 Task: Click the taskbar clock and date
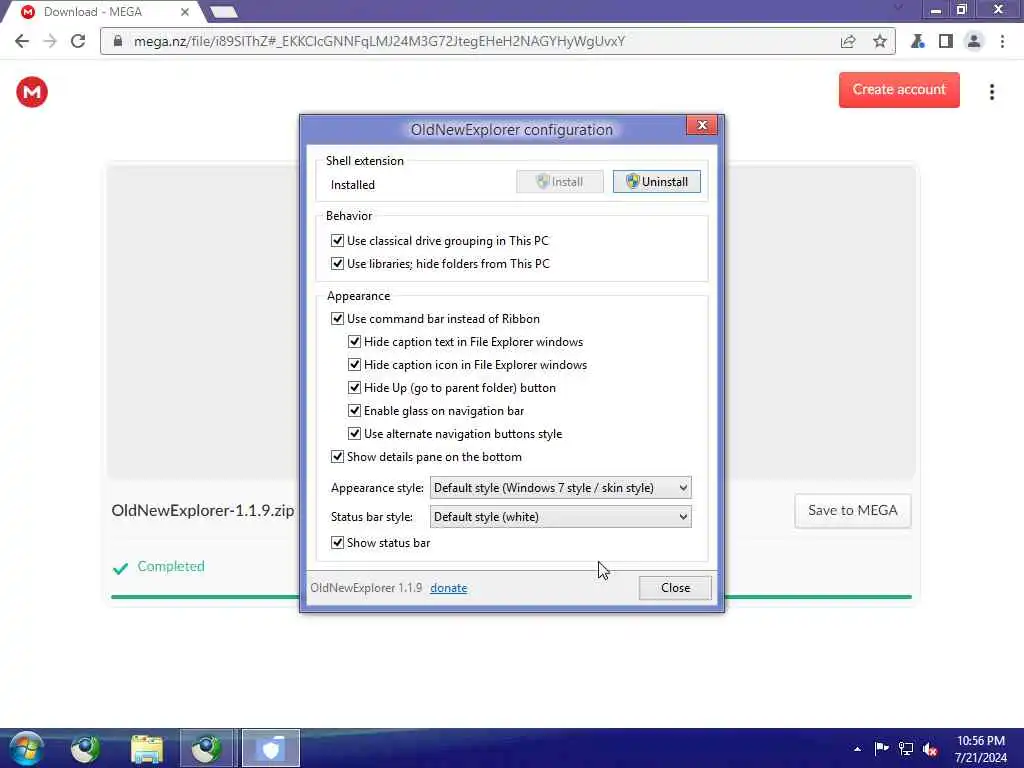click(x=980, y=749)
